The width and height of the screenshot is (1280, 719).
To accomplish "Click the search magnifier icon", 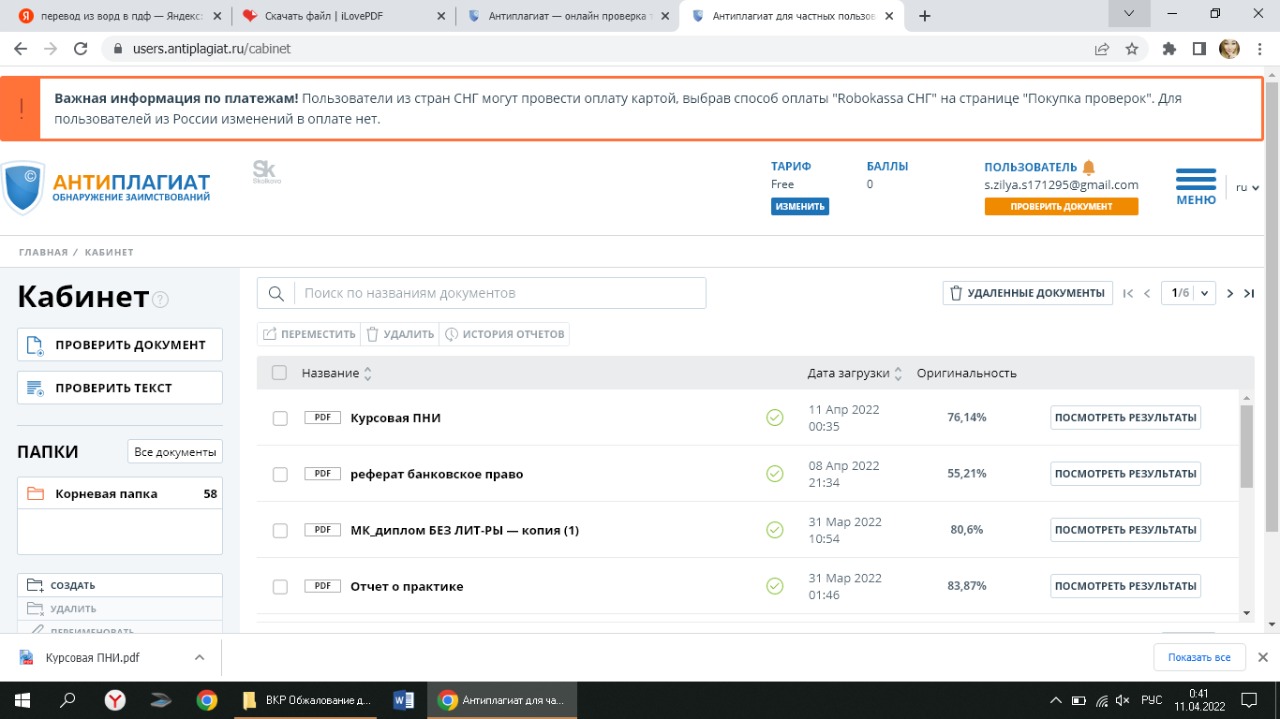I will (275, 293).
